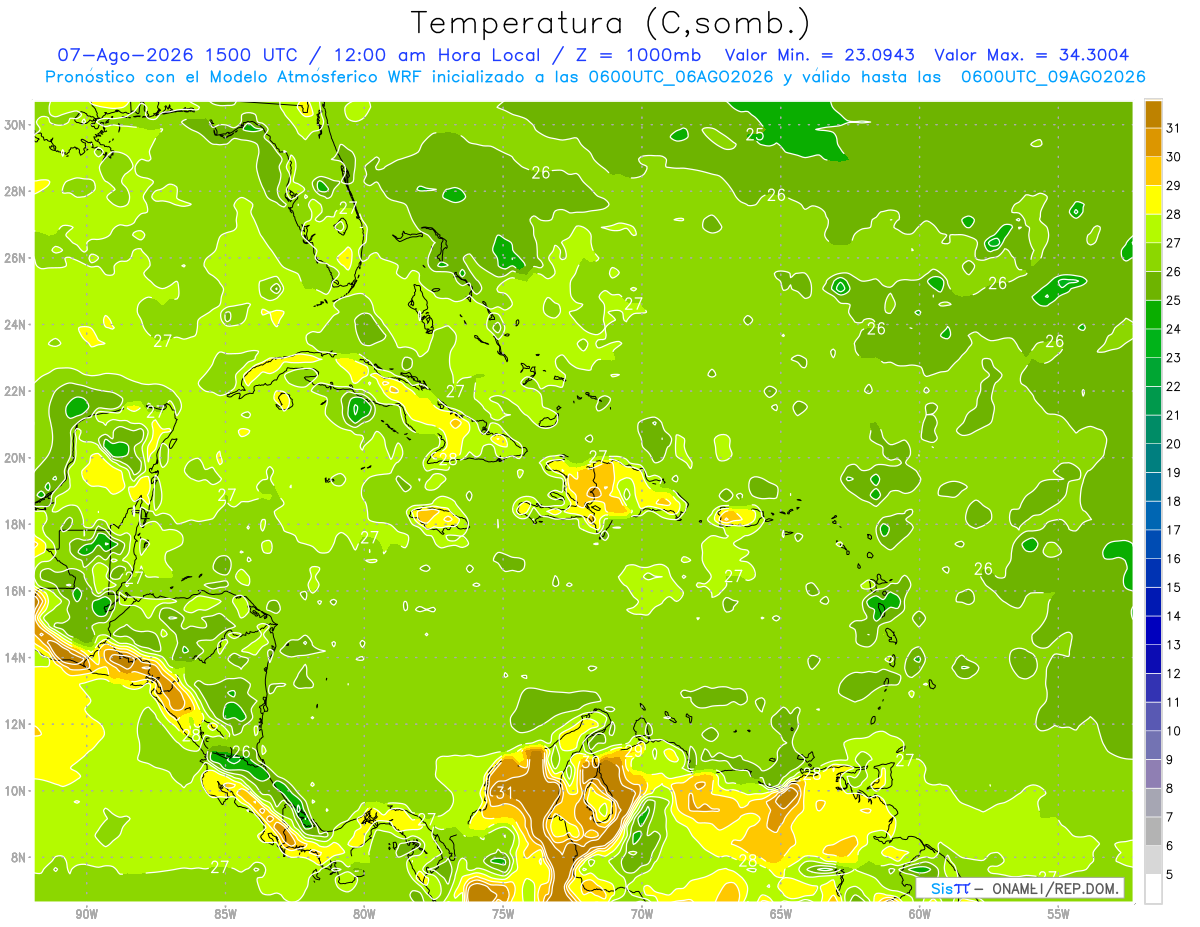Click the legend value "28" beside color bar
This screenshot has height=927, width=1200.
(x=1174, y=214)
